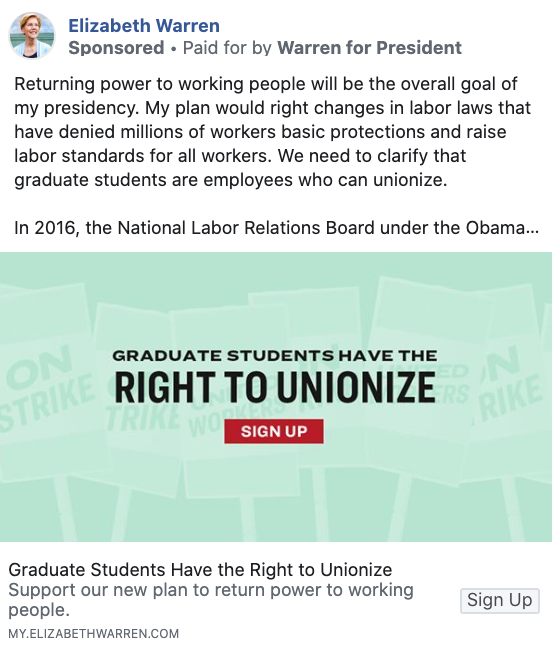
Task: Click the red SIGN UP banner button
Action: pos(274,431)
